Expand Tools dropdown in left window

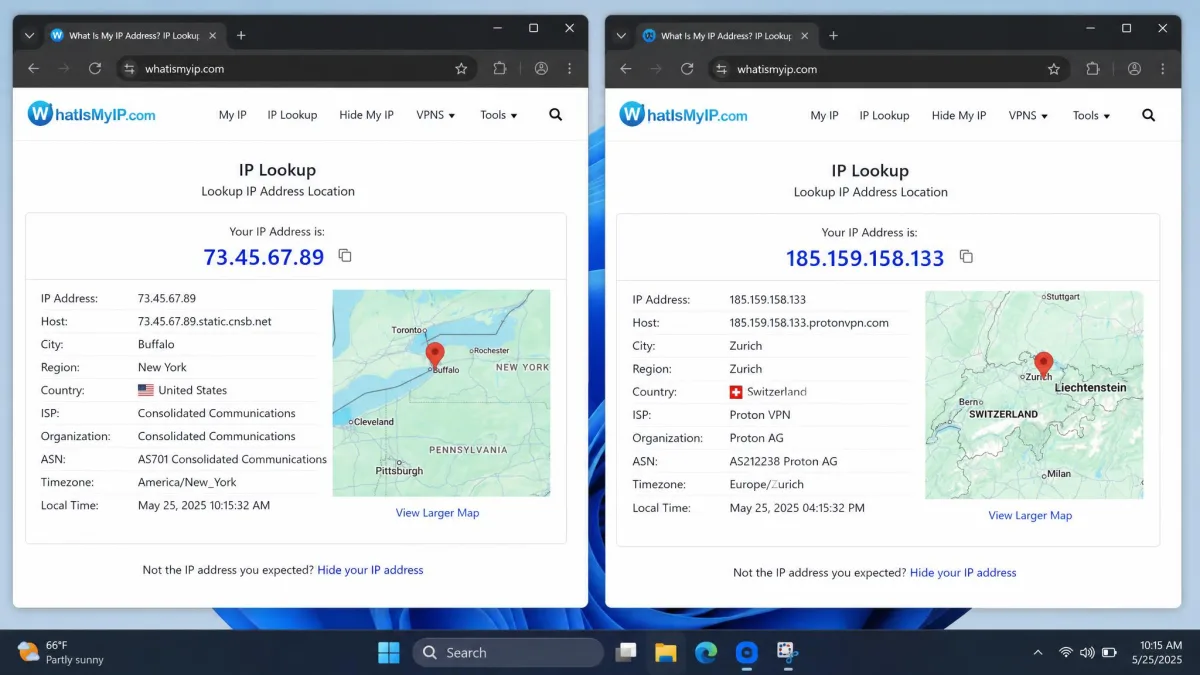click(x=499, y=115)
